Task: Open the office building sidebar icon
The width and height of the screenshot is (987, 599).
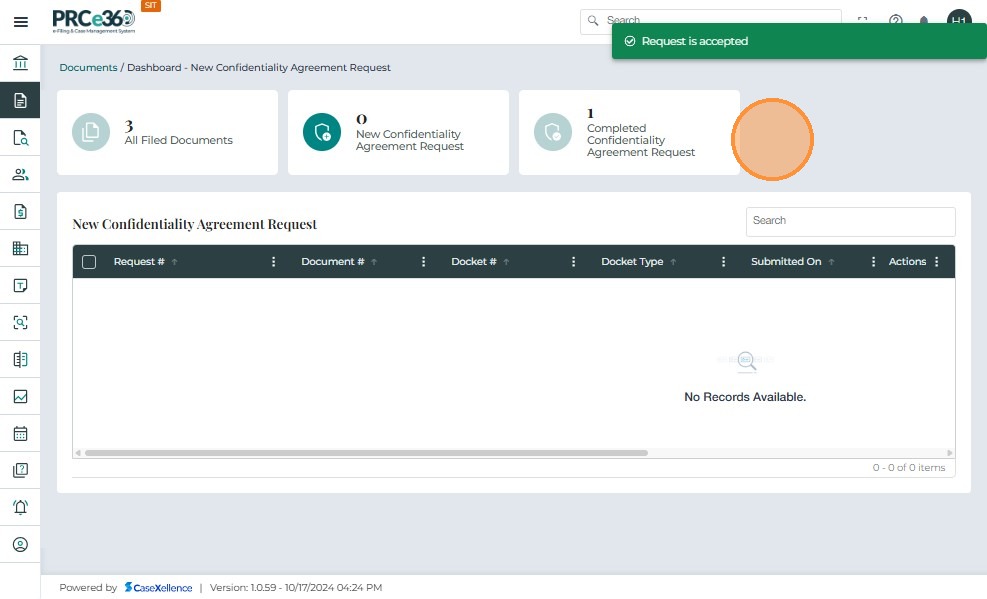Action: (20, 248)
